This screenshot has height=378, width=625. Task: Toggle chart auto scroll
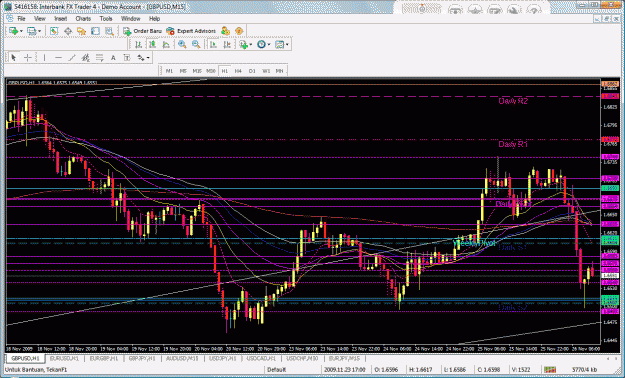[213, 44]
